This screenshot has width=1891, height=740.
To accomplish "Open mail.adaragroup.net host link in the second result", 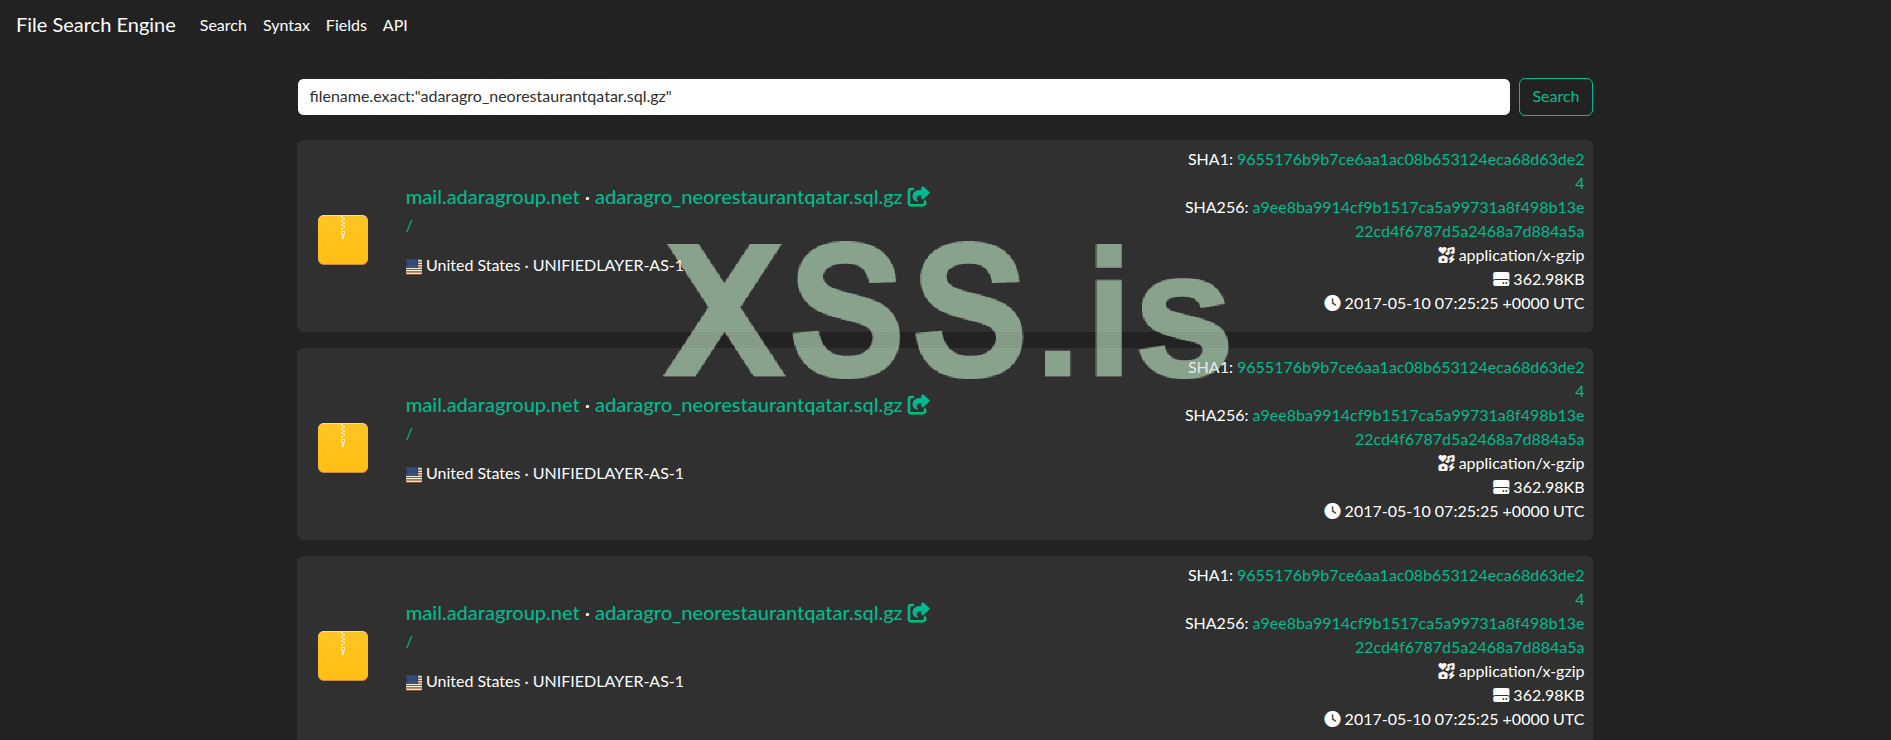I will tap(492, 406).
